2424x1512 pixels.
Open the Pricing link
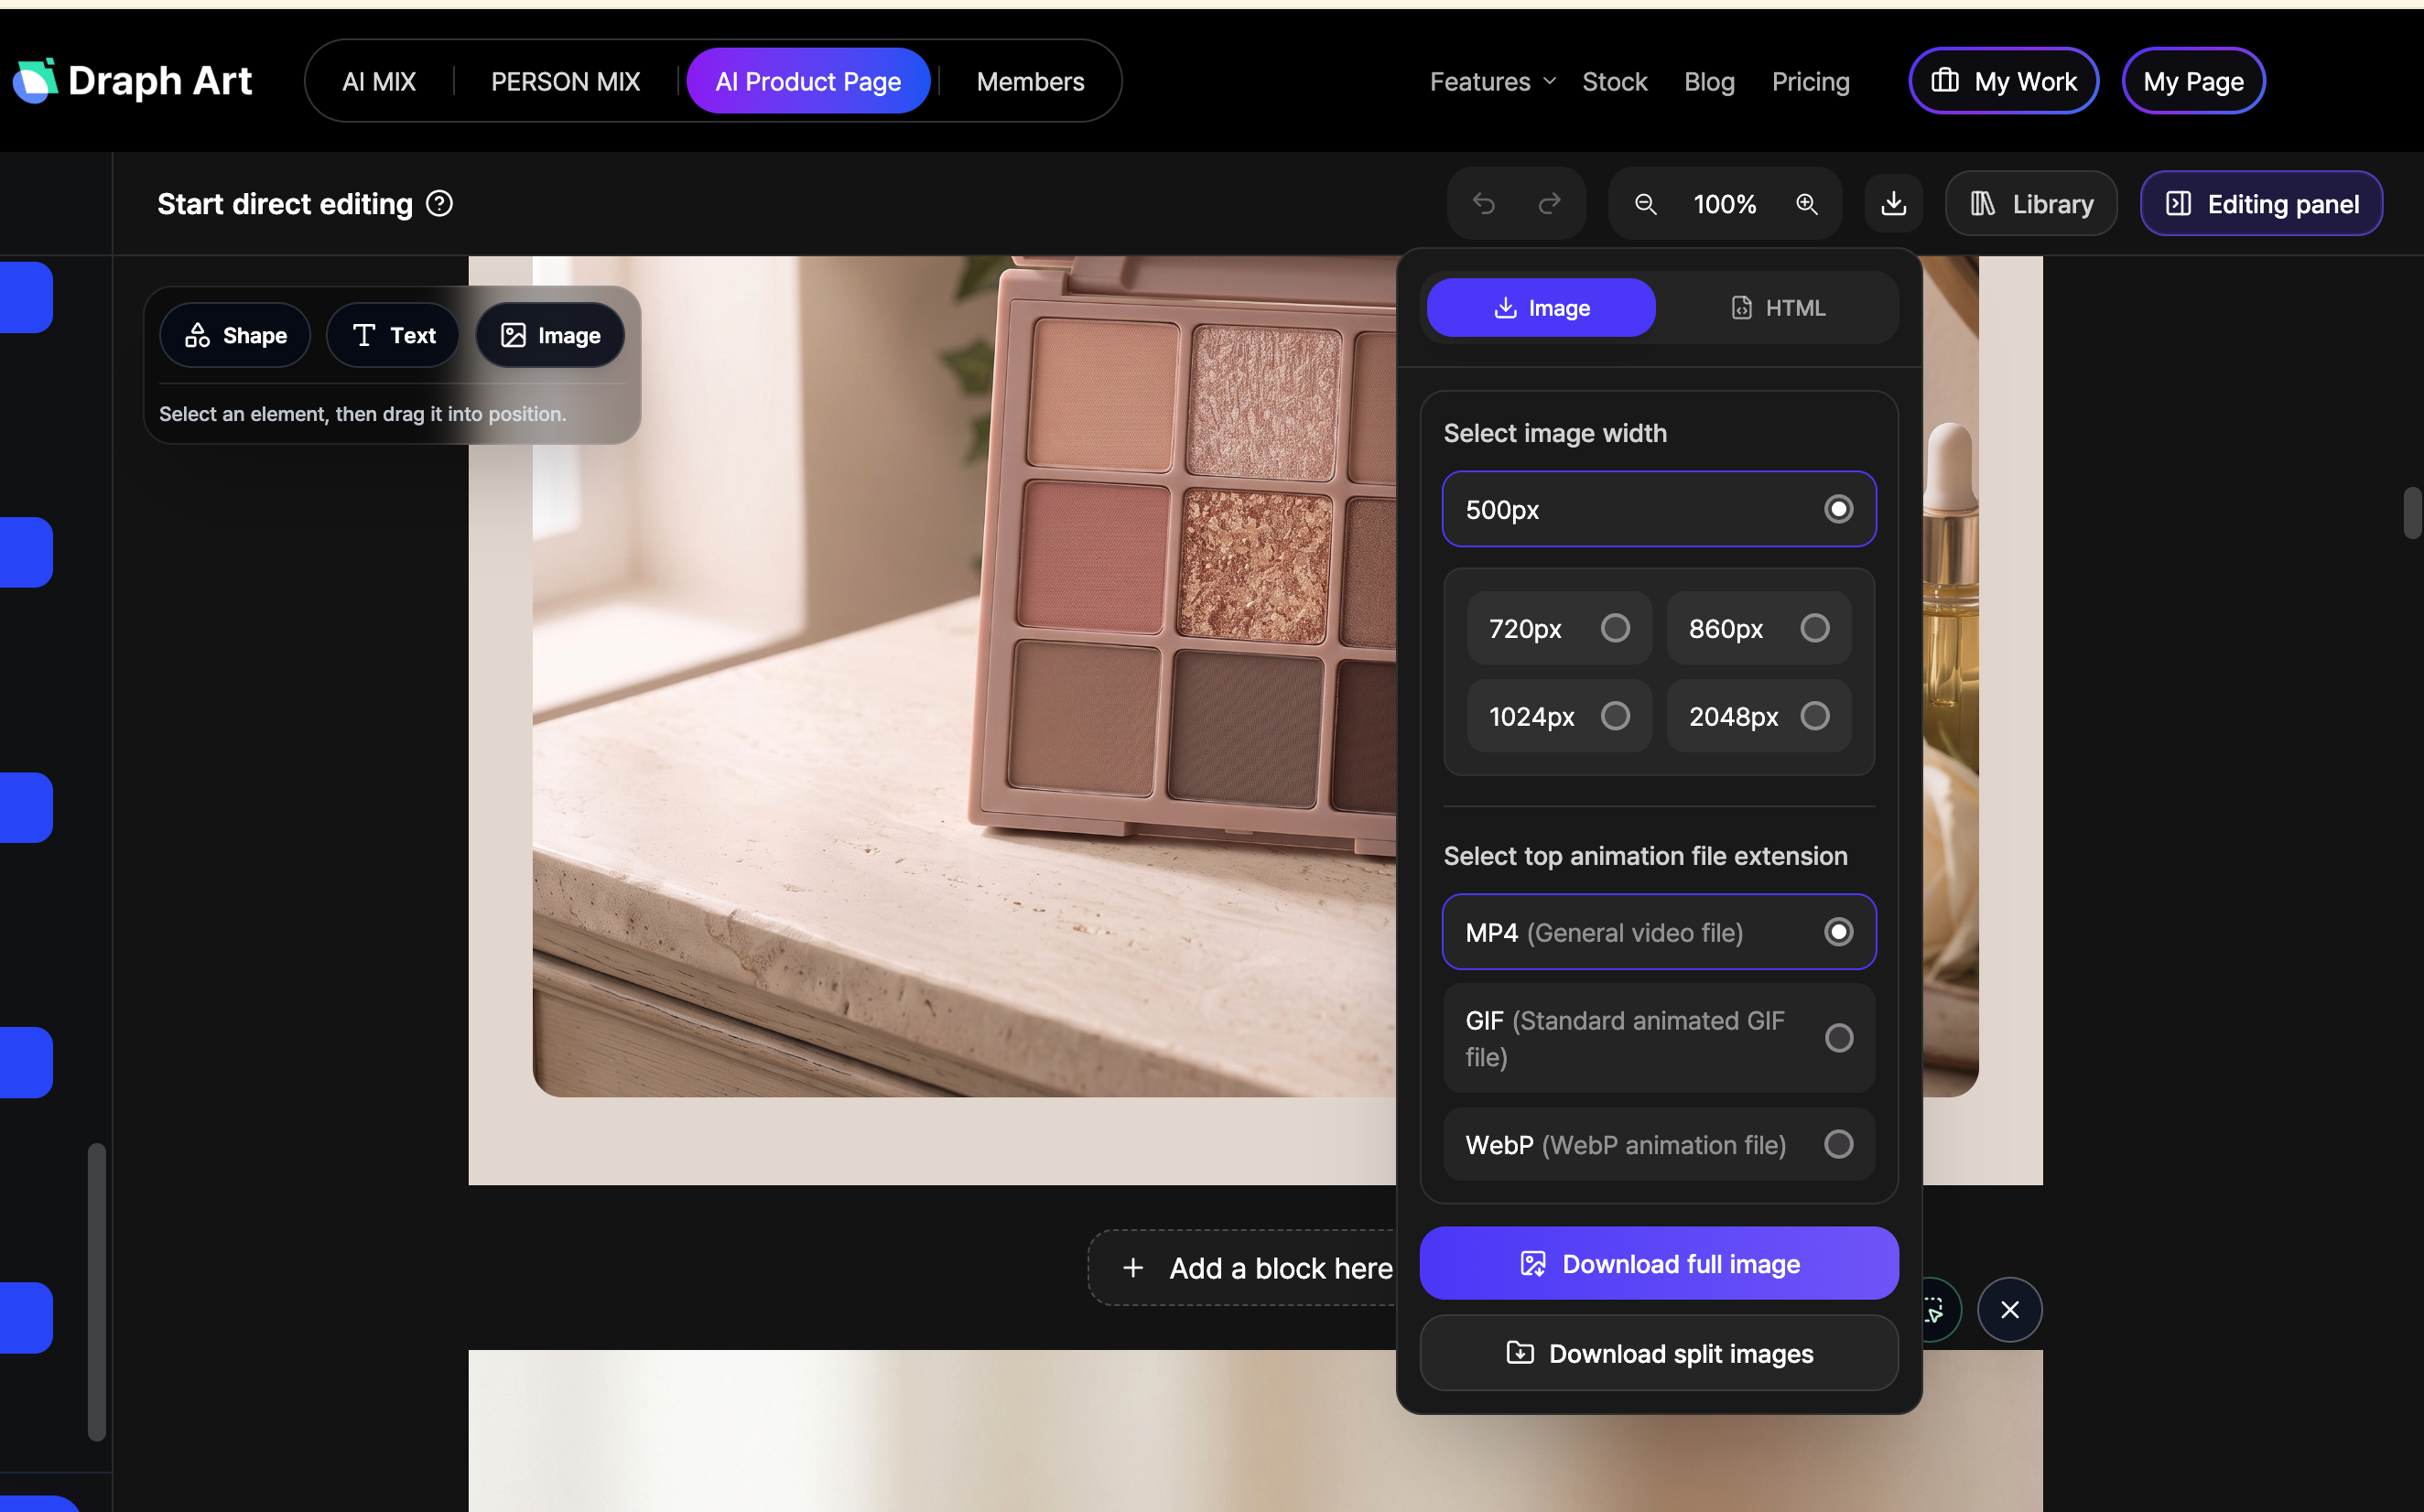1810,81
